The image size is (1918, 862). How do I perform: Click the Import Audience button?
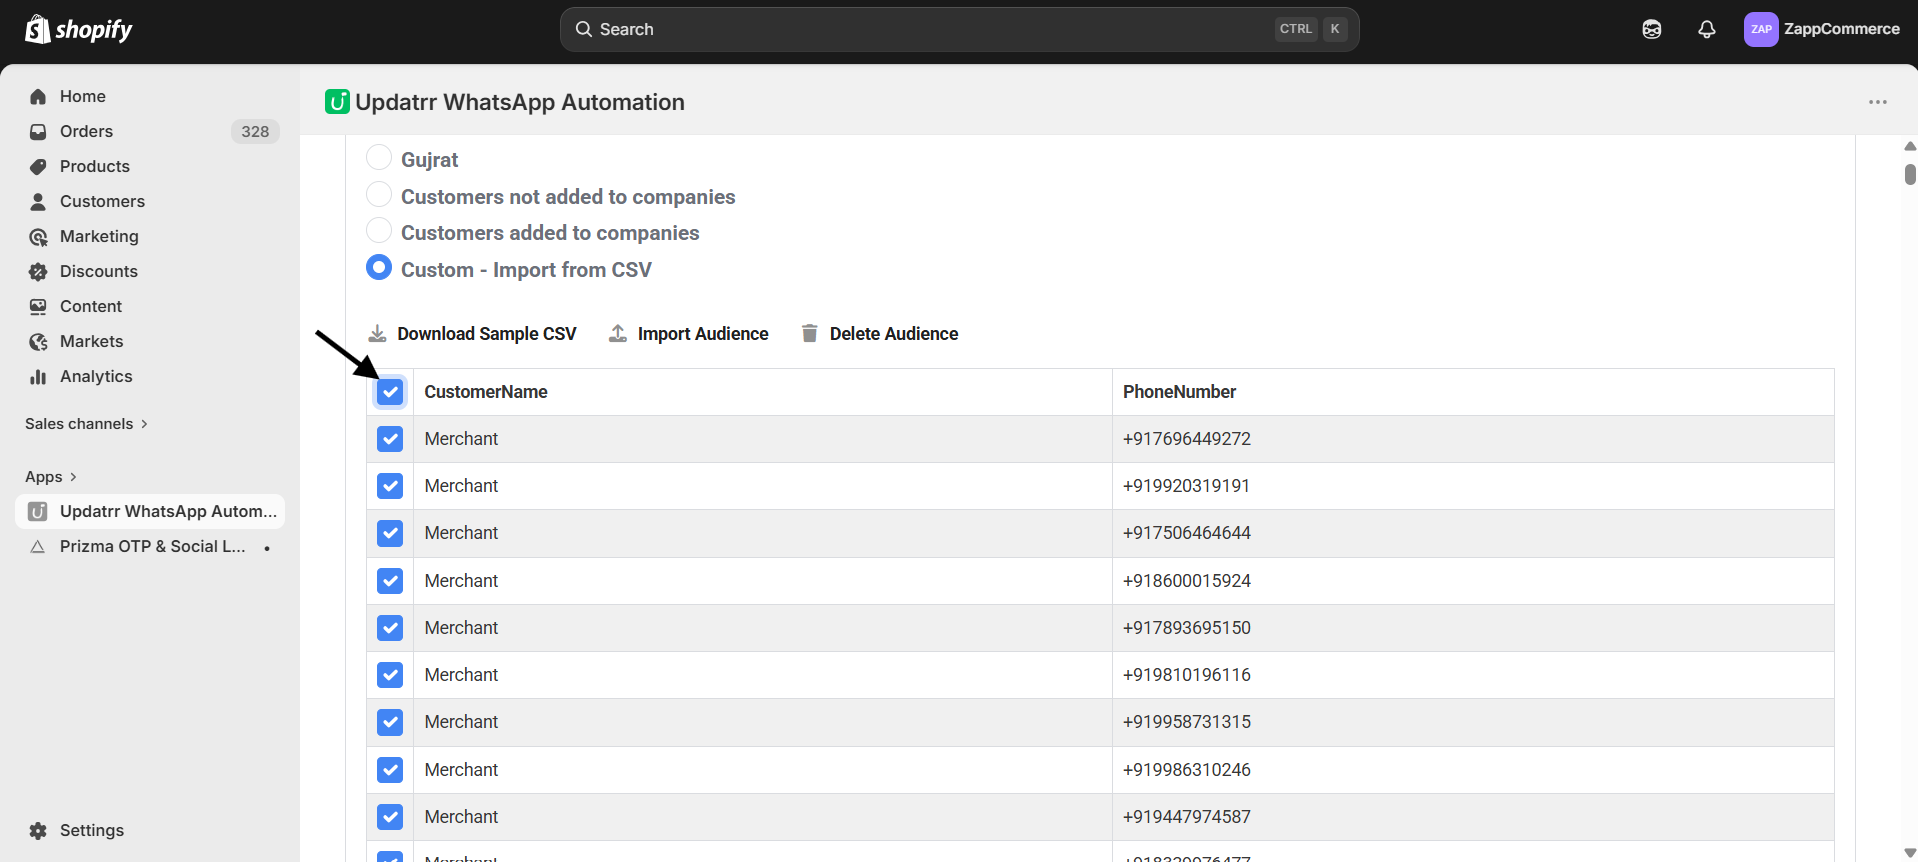coord(688,333)
